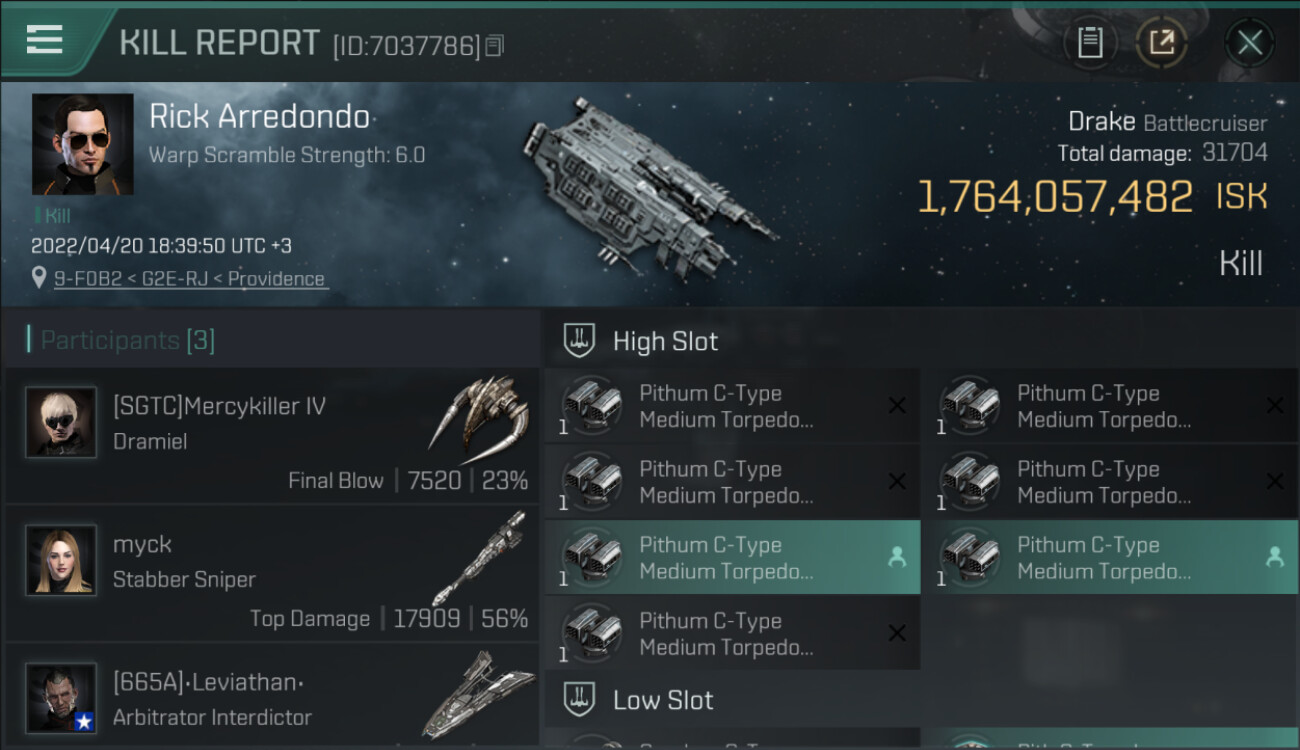This screenshot has width=1300, height=750.
Task: Share the kill report externally
Action: pyautogui.click(x=1161, y=43)
